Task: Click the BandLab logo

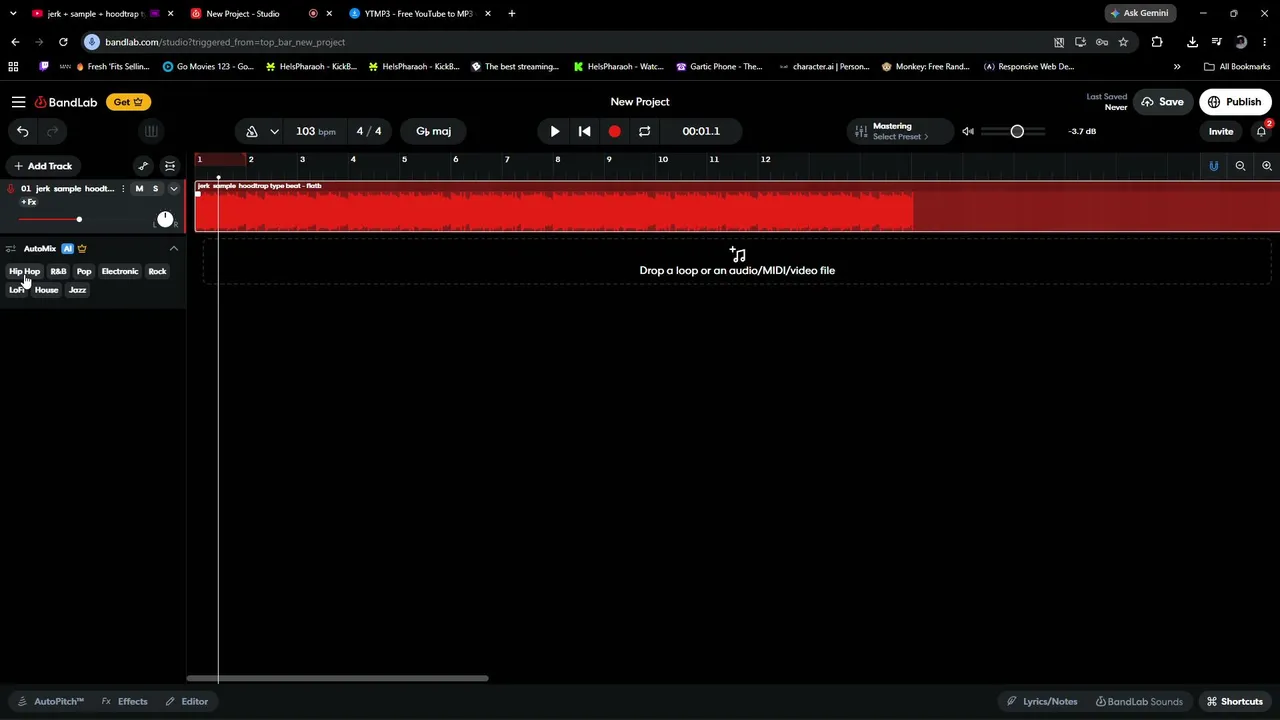Action: click(66, 102)
